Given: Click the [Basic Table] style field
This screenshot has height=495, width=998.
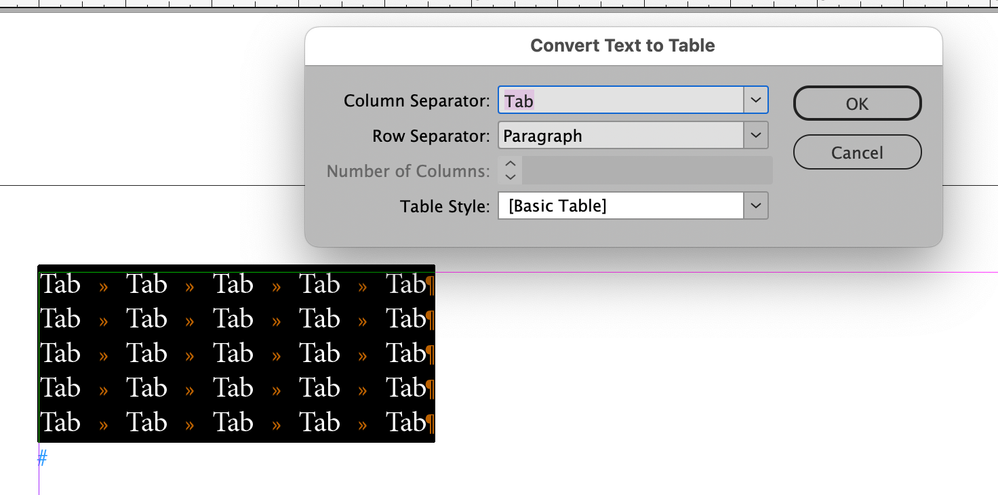Looking at the screenshot, I should (x=620, y=206).
